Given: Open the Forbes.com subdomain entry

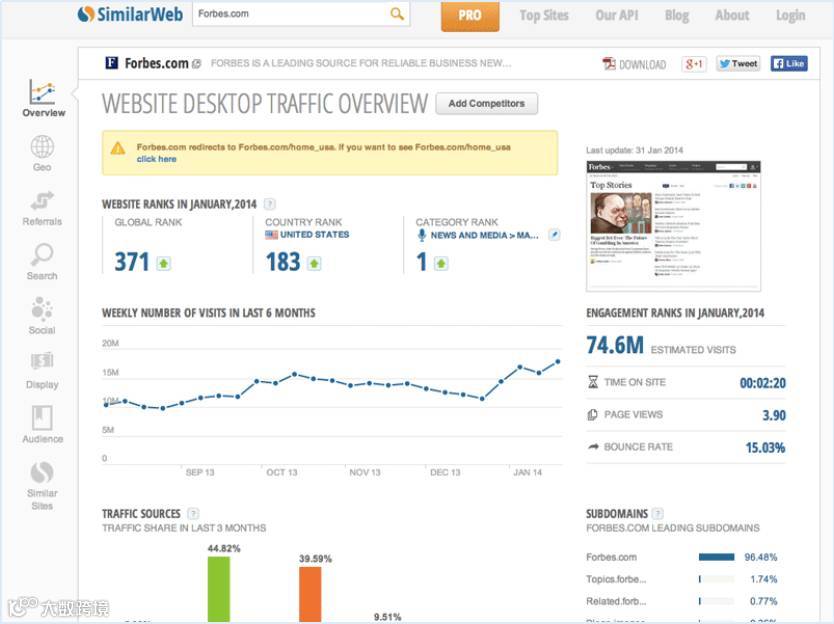Looking at the screenshot, I should tap(611, 557).
